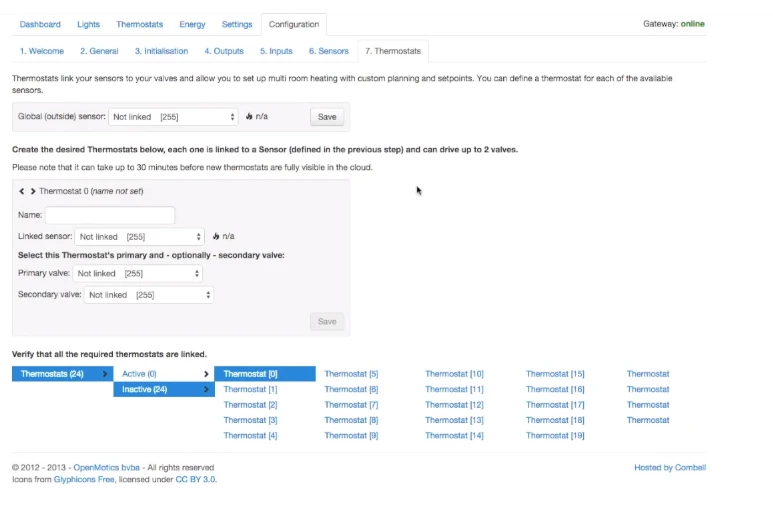This screenshot has height=505, width=773.
Task: Select Thermostat [15] in the list
Action: click(555, 374)
